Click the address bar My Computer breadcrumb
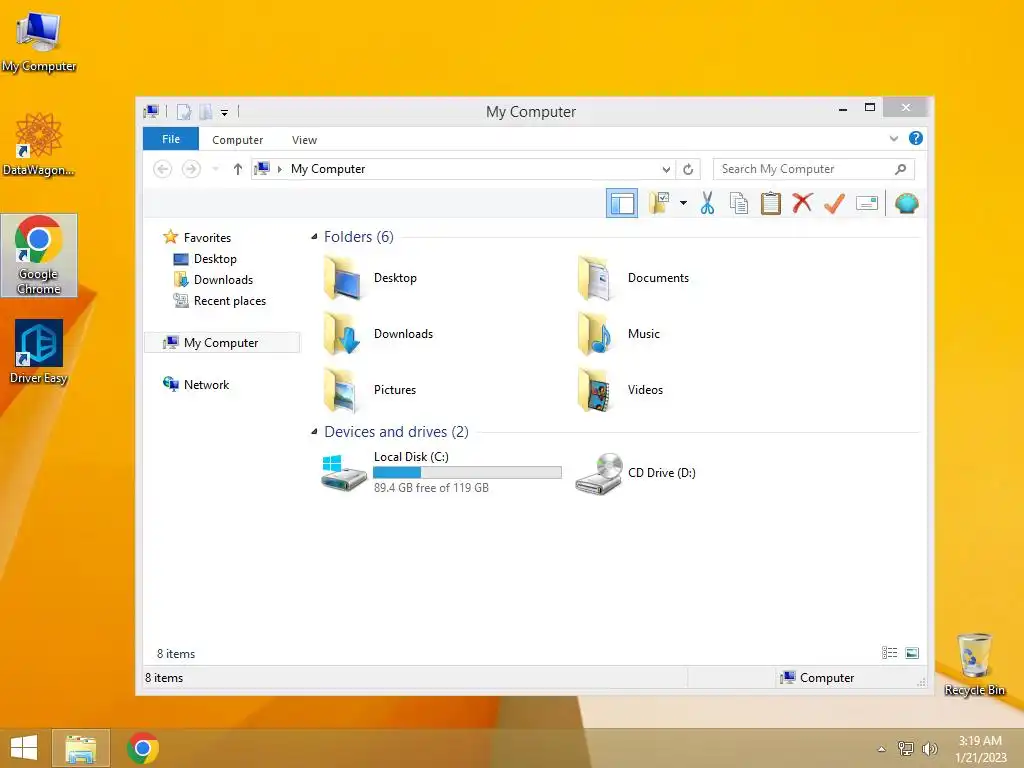Image resolution: width=1024 pixels, height=768 pixels. click(328, 169)
